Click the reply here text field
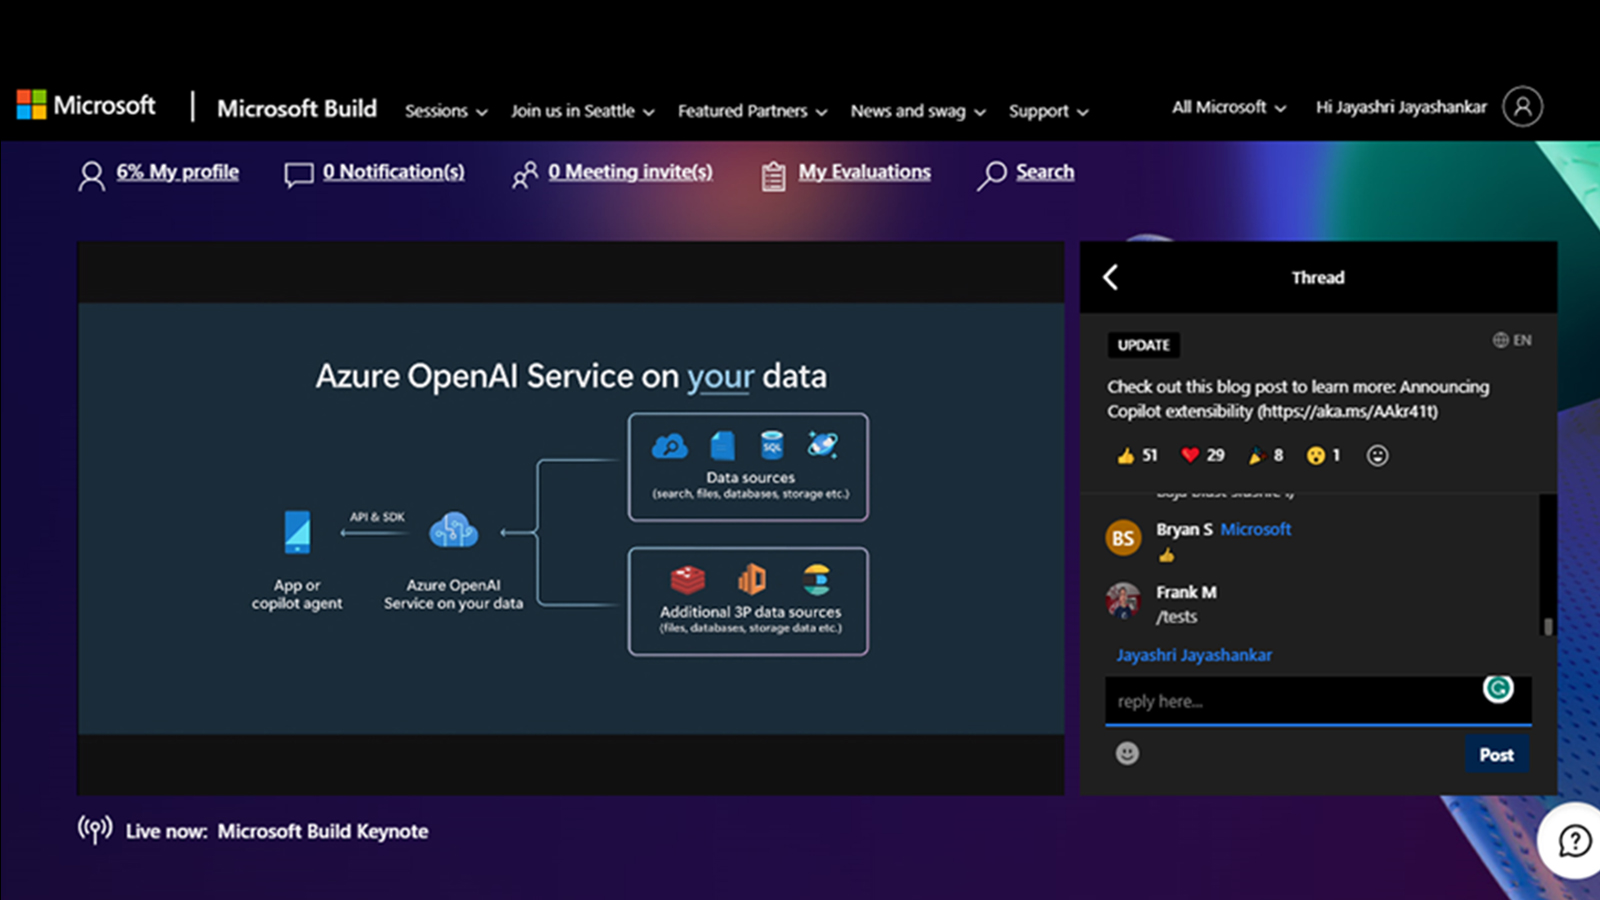Viewport: 1600px width, 900px height. (x=1318, y=701)
